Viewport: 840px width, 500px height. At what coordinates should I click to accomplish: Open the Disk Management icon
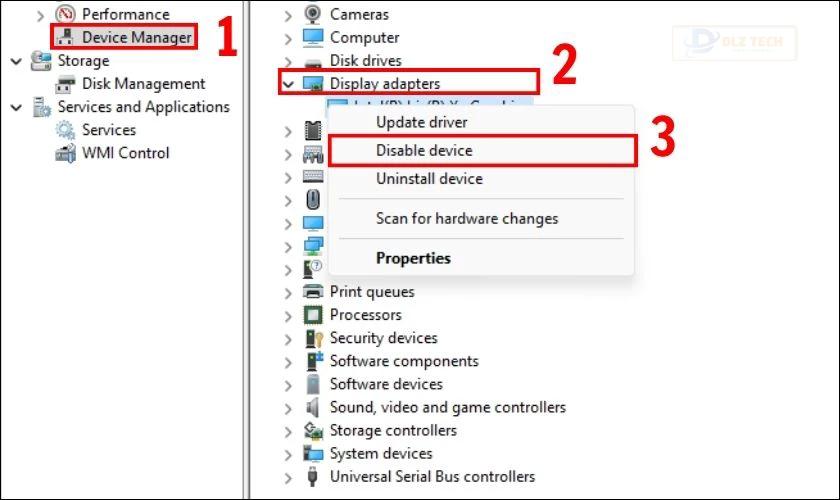[65, 84]
